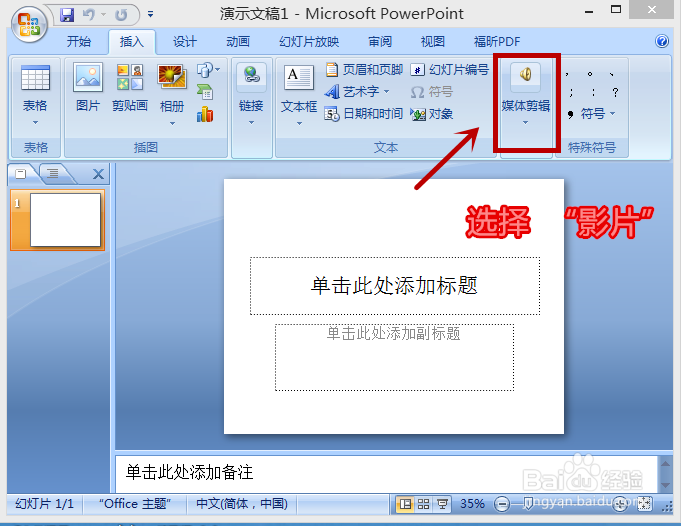The width and height of the screenshot is (681, 526).
Task: Expand the 相册 dropdown arrow
Action: (172, 124)
